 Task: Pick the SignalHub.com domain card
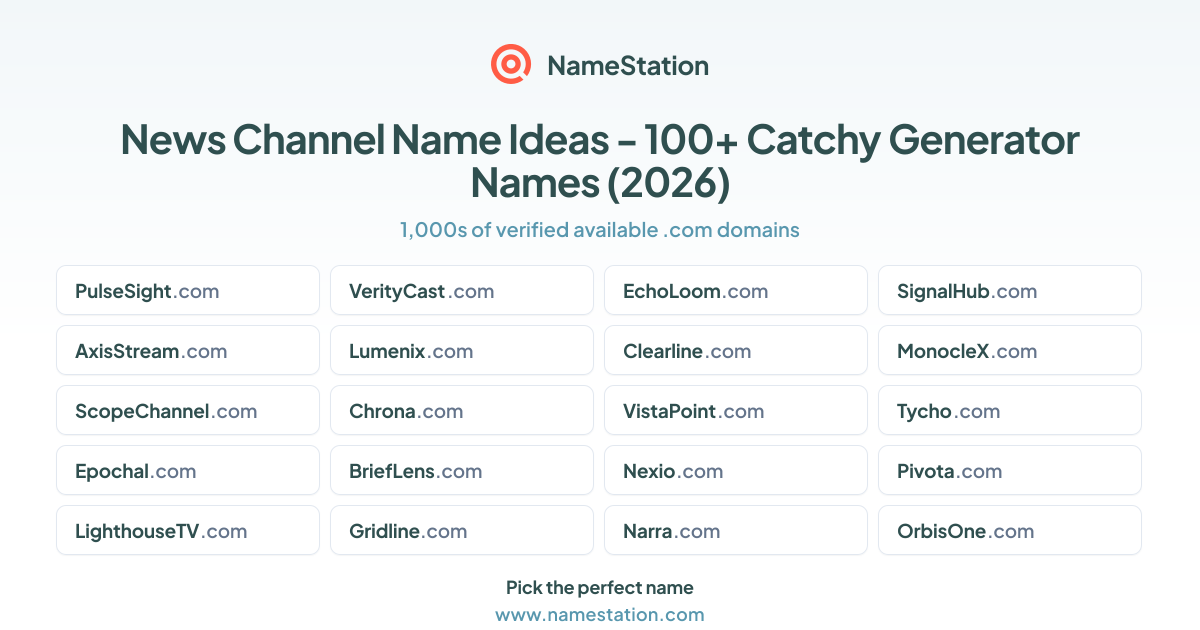(1010, 290)
